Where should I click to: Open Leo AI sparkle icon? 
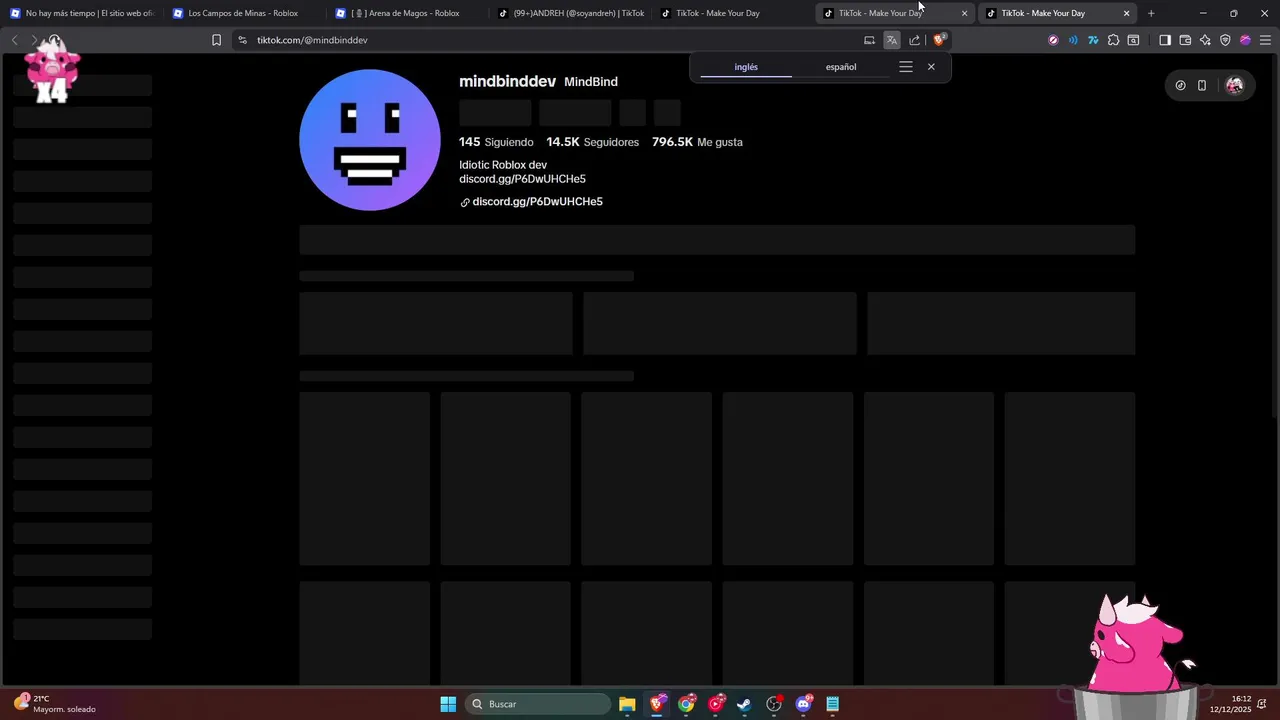pyautogui.click(x=1205, y=40)
